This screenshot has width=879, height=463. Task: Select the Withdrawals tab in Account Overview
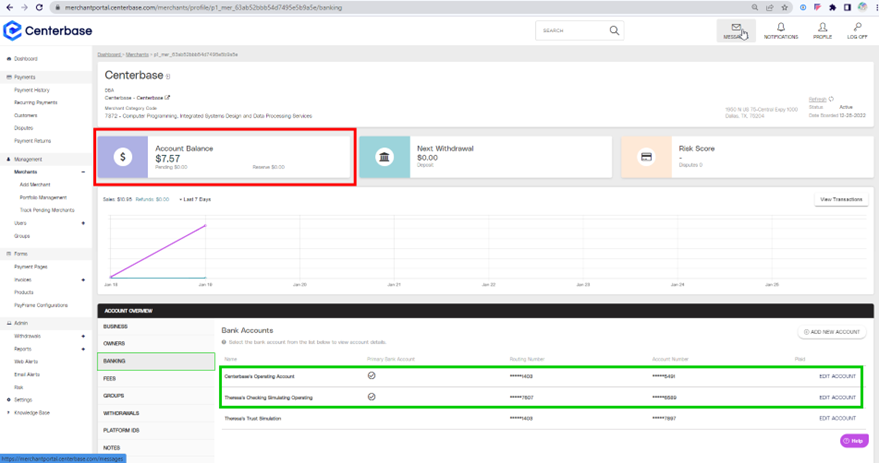(x=156, y=413)
